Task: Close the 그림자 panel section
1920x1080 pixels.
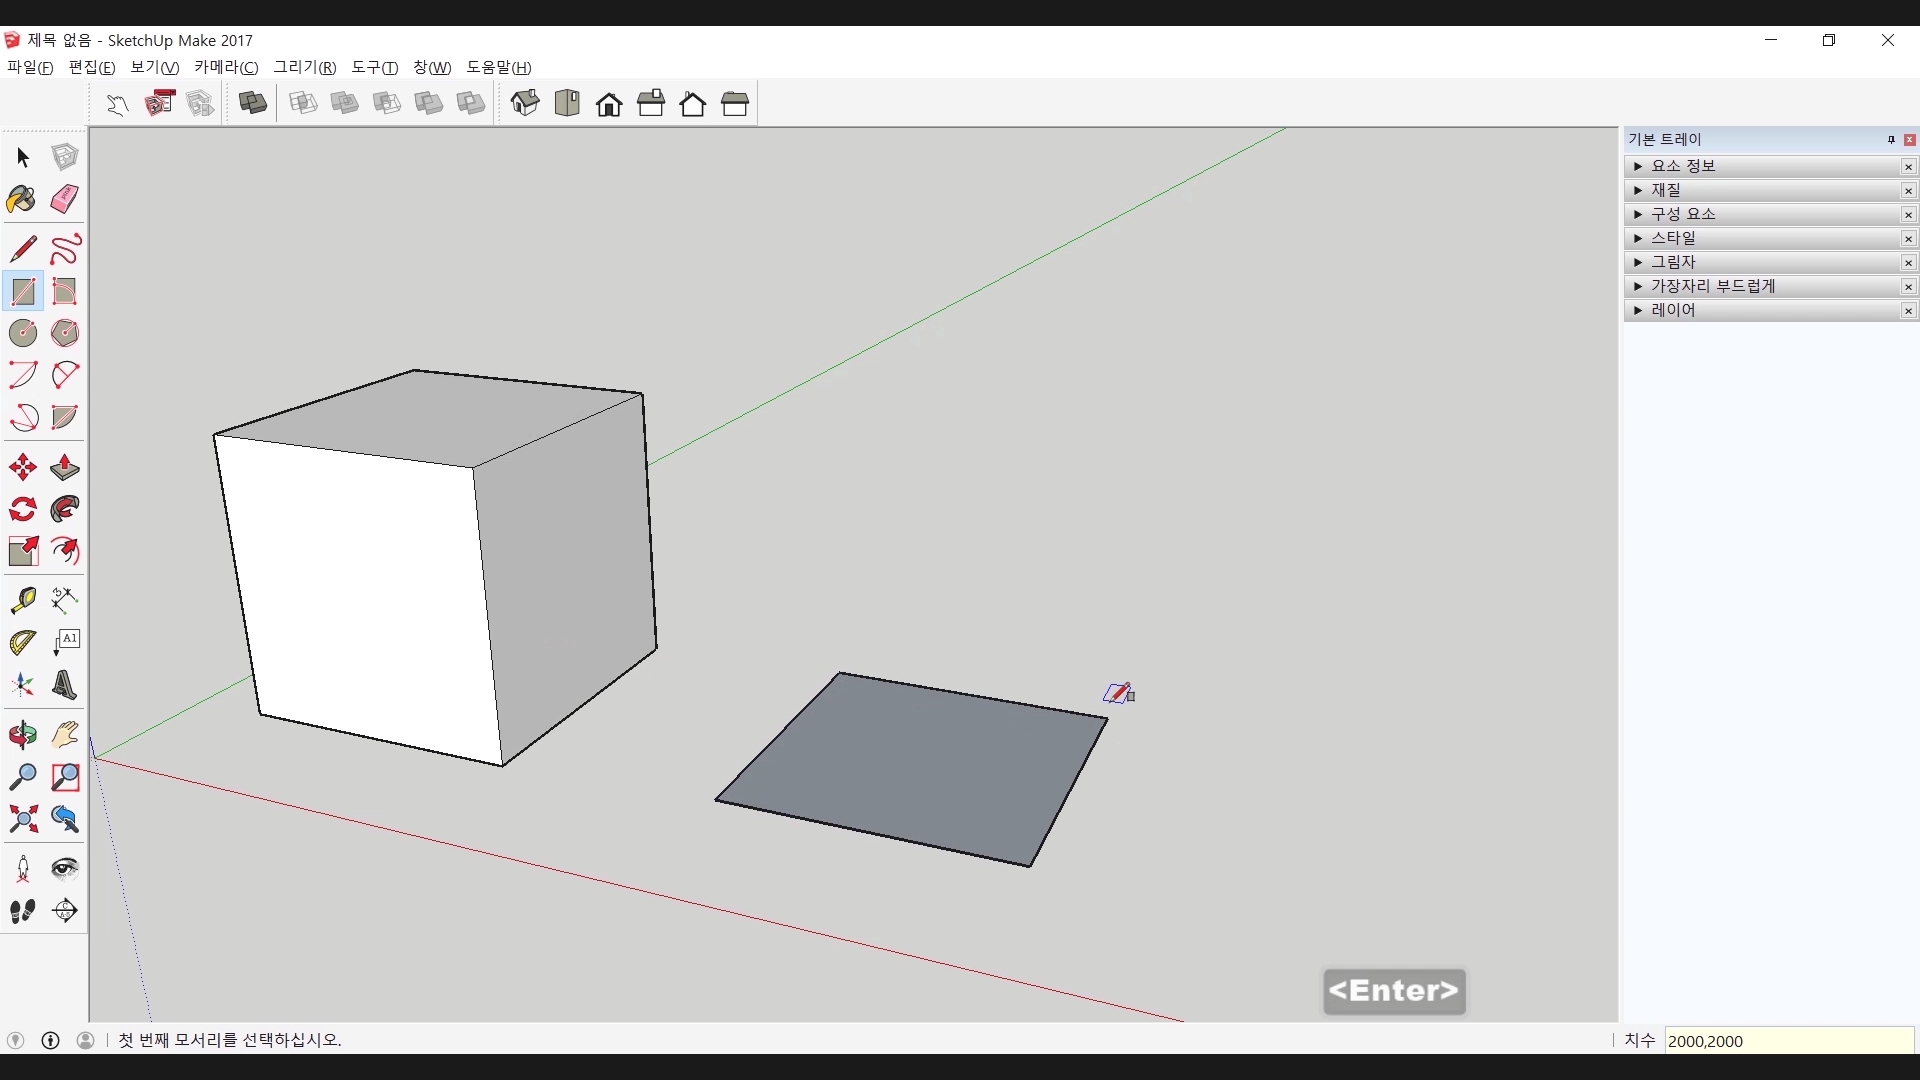Action: coord(1908,262)
